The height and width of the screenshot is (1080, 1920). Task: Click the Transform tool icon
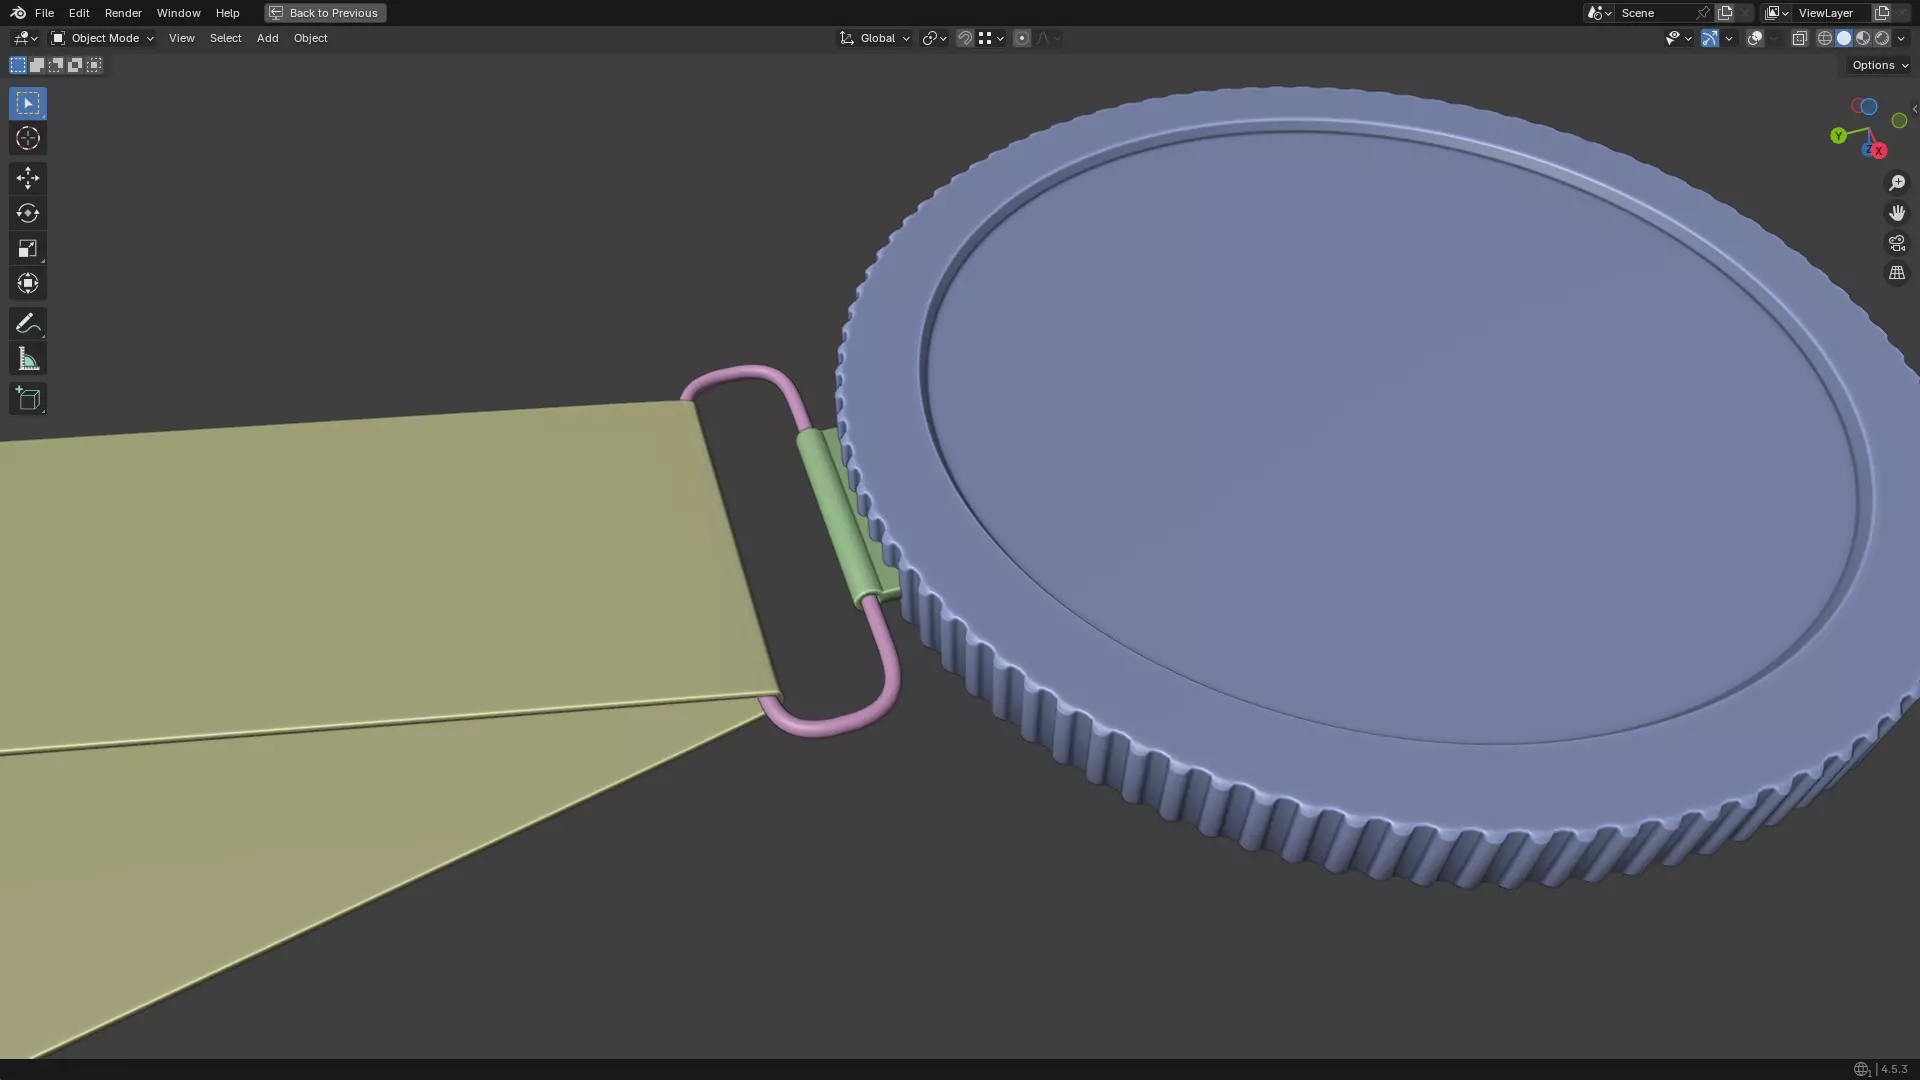tap(27, 283)
